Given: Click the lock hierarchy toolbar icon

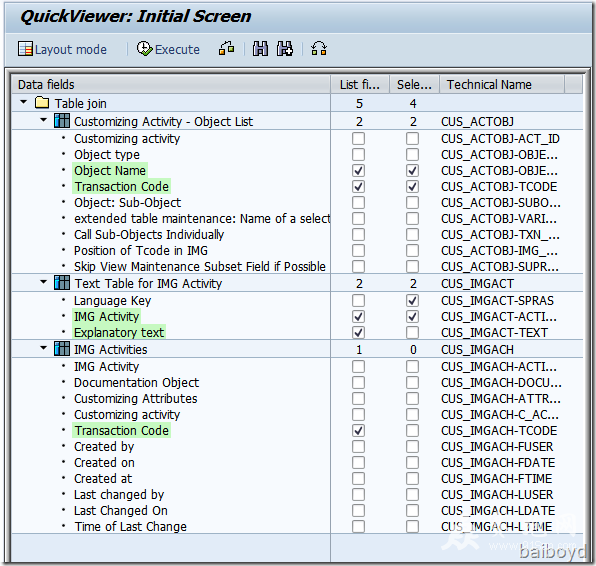Looking at the screenshot, I should tap(227, 49).
